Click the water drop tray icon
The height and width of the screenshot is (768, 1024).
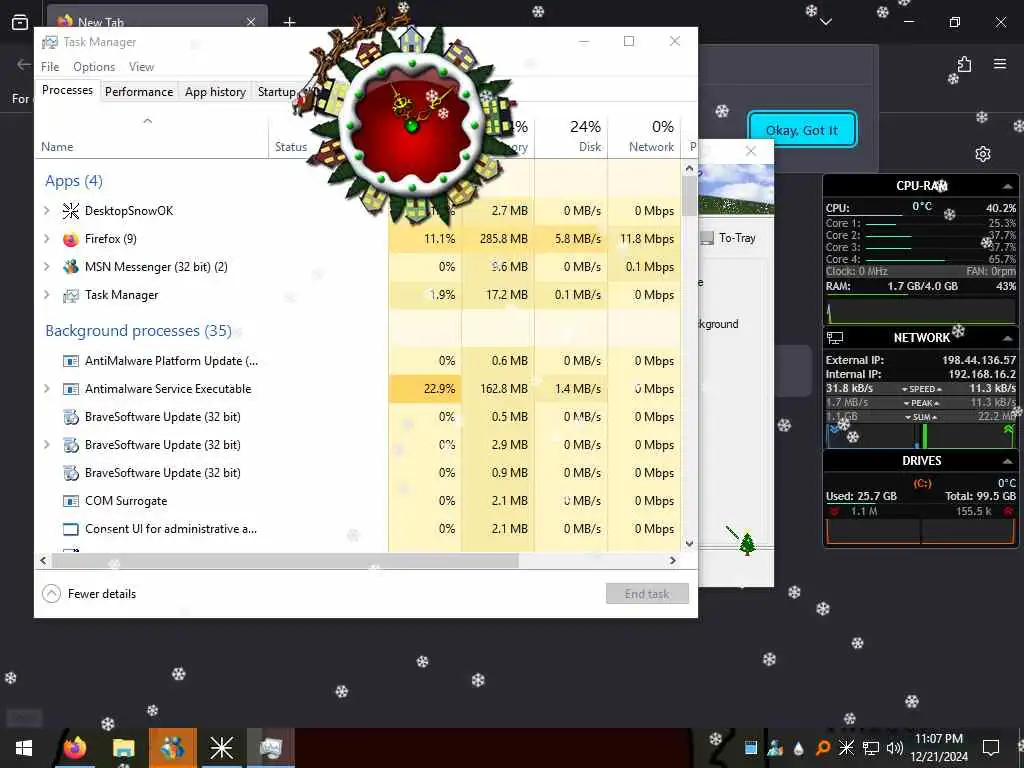point(799,748)
